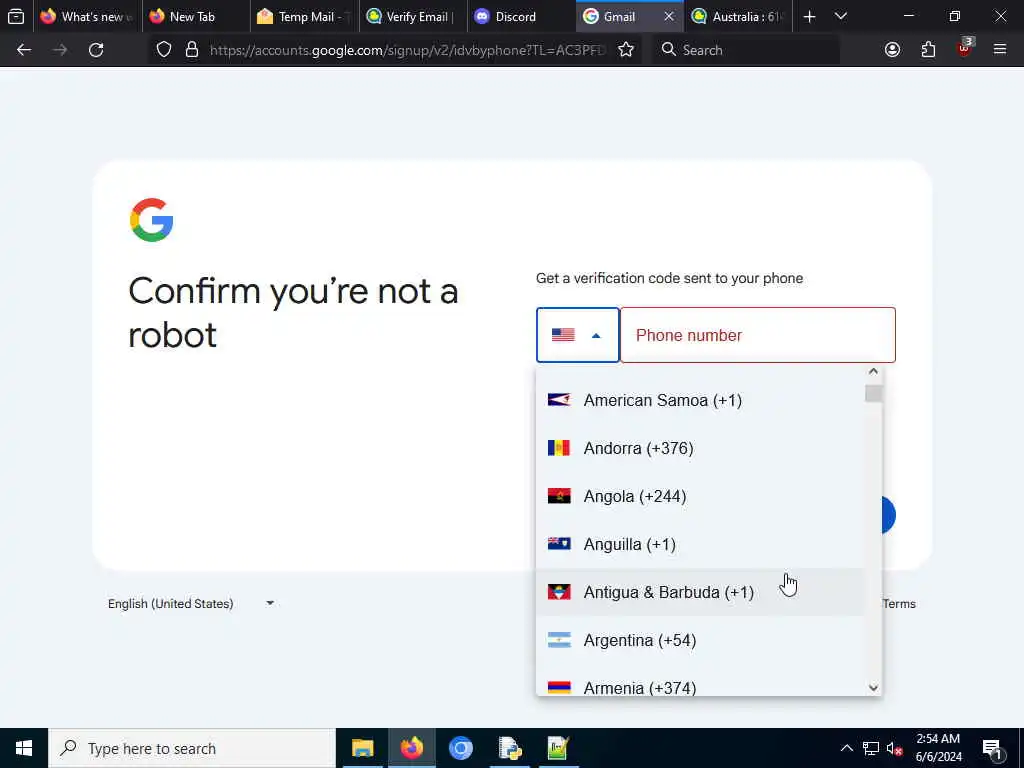1024x768 pixels.
Task: Open the Python file taskbar icon
Action: [509, 748]
